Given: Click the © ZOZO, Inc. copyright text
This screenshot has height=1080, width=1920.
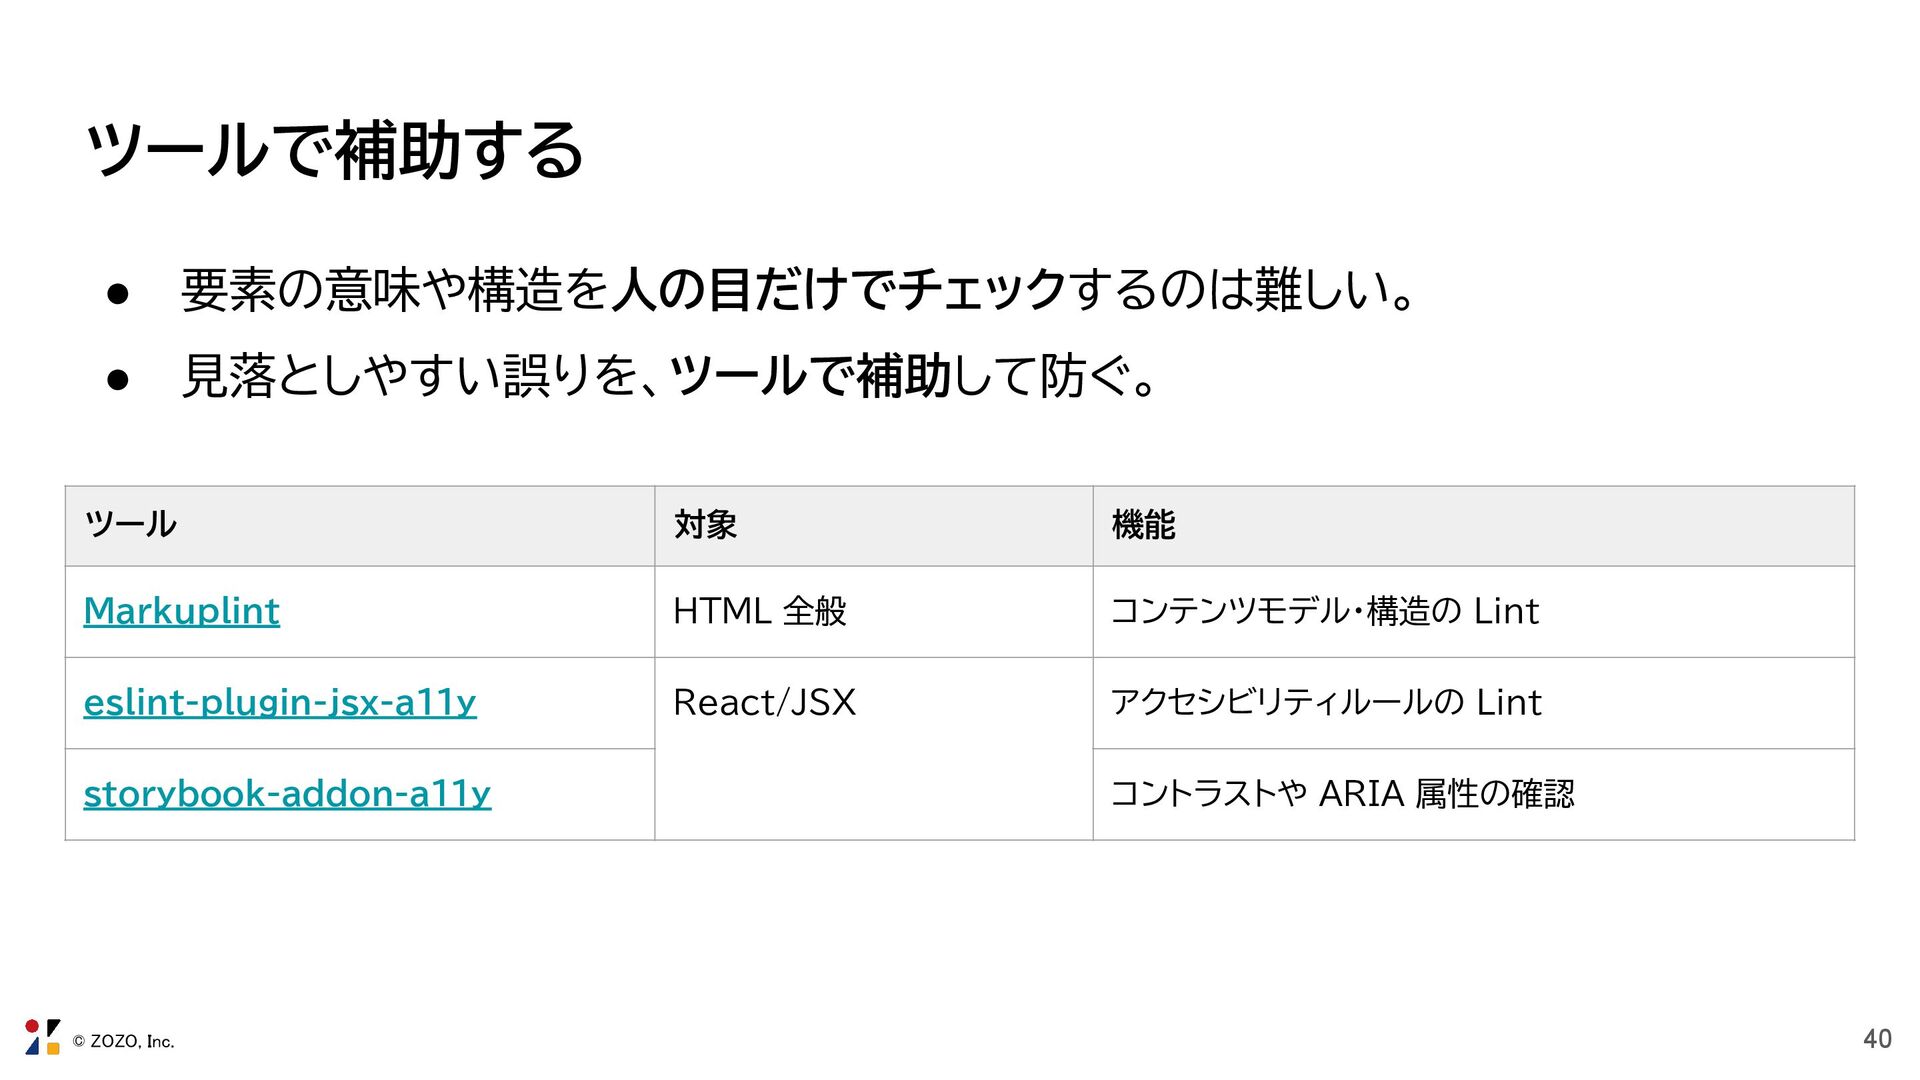Looking at the screenshot, I should pos(123,1041).
